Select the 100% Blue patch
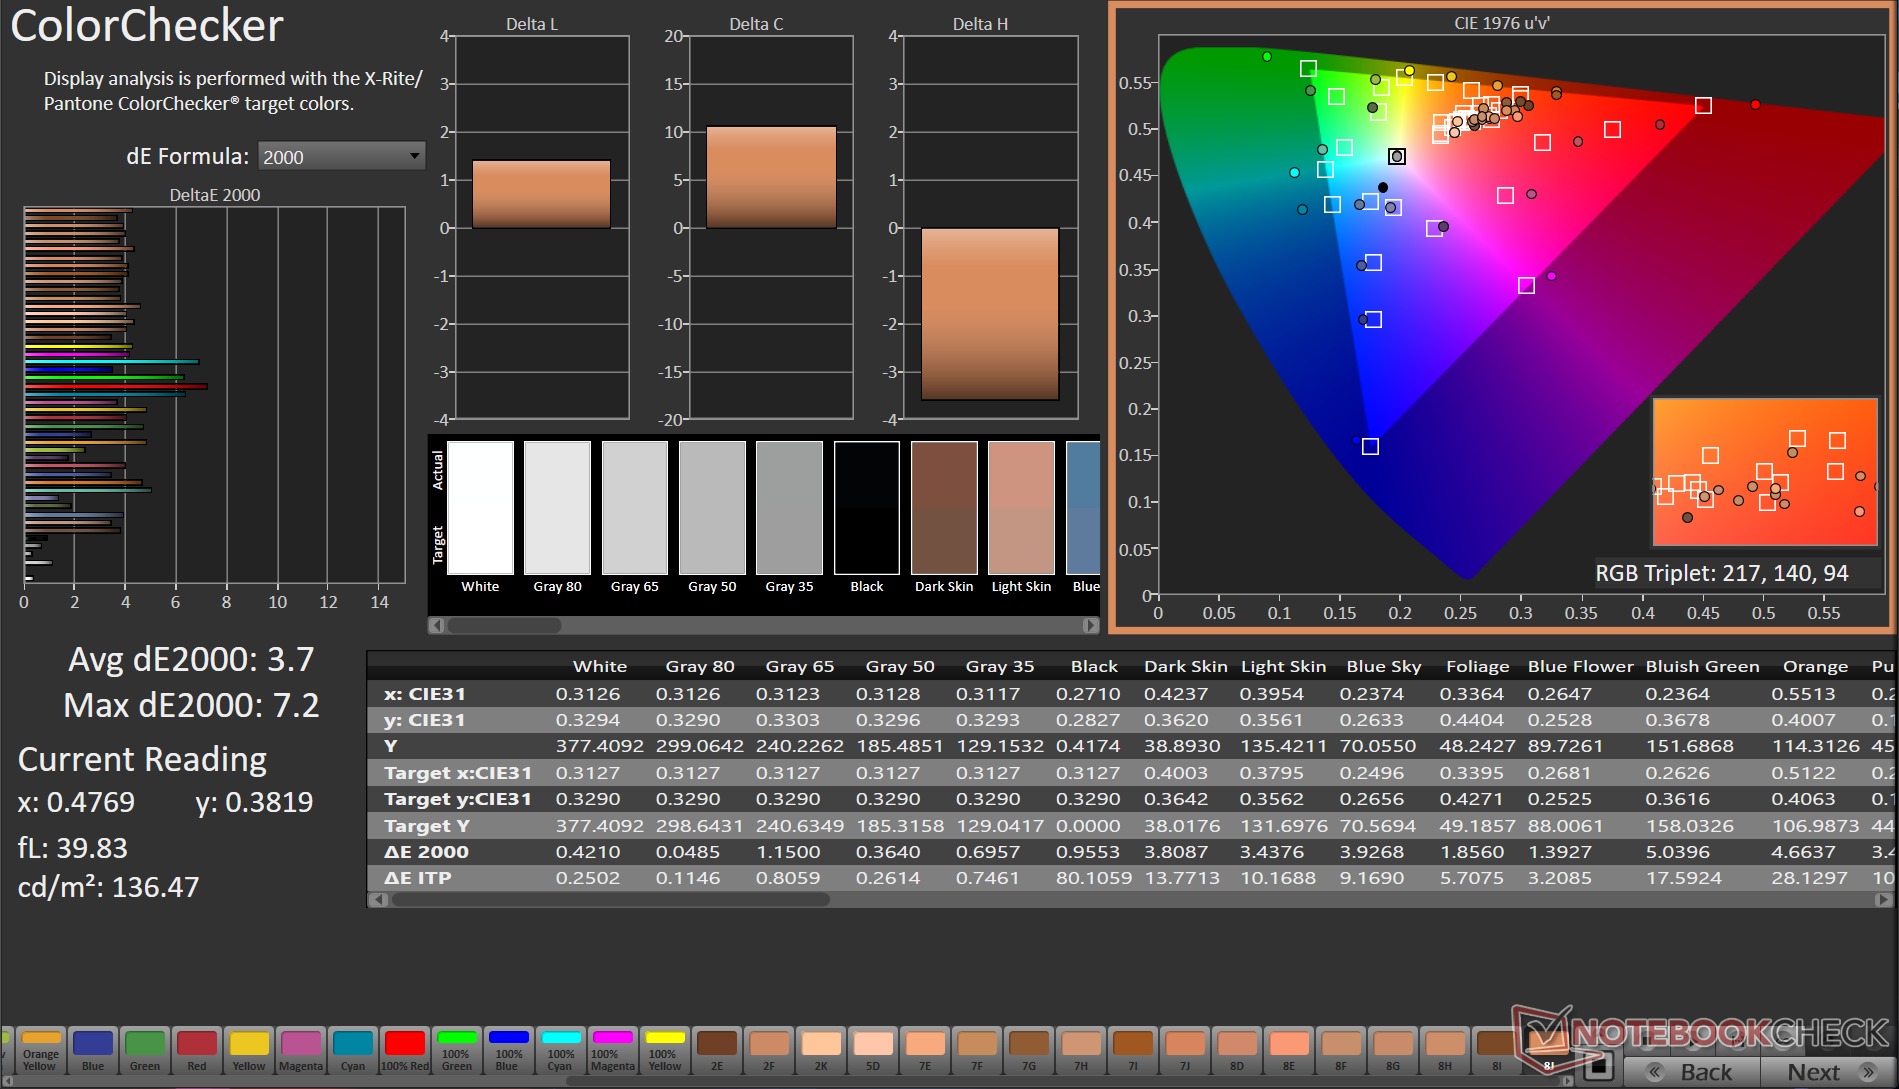 (x=509, y=1051)
